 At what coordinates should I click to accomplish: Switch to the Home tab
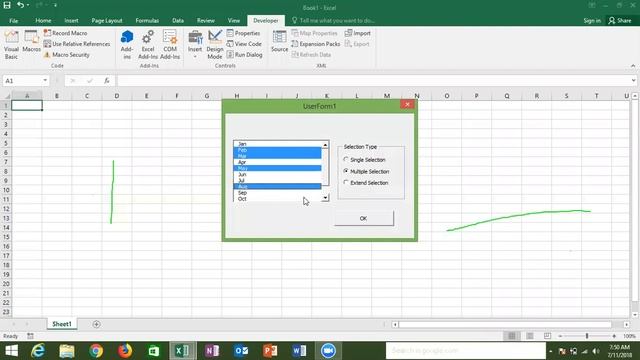pos(43,20)
